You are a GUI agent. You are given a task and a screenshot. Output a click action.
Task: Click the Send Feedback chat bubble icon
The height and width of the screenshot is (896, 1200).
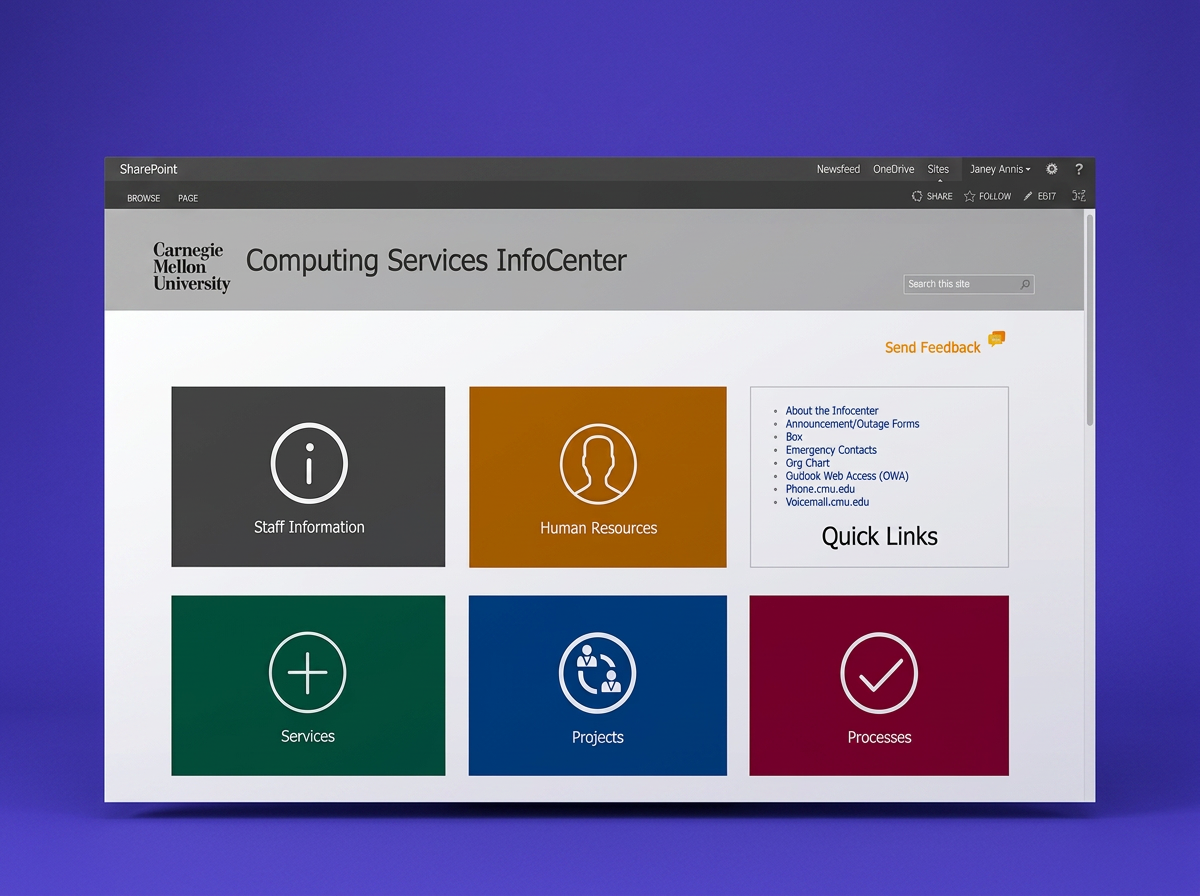(x=996, y=339)
